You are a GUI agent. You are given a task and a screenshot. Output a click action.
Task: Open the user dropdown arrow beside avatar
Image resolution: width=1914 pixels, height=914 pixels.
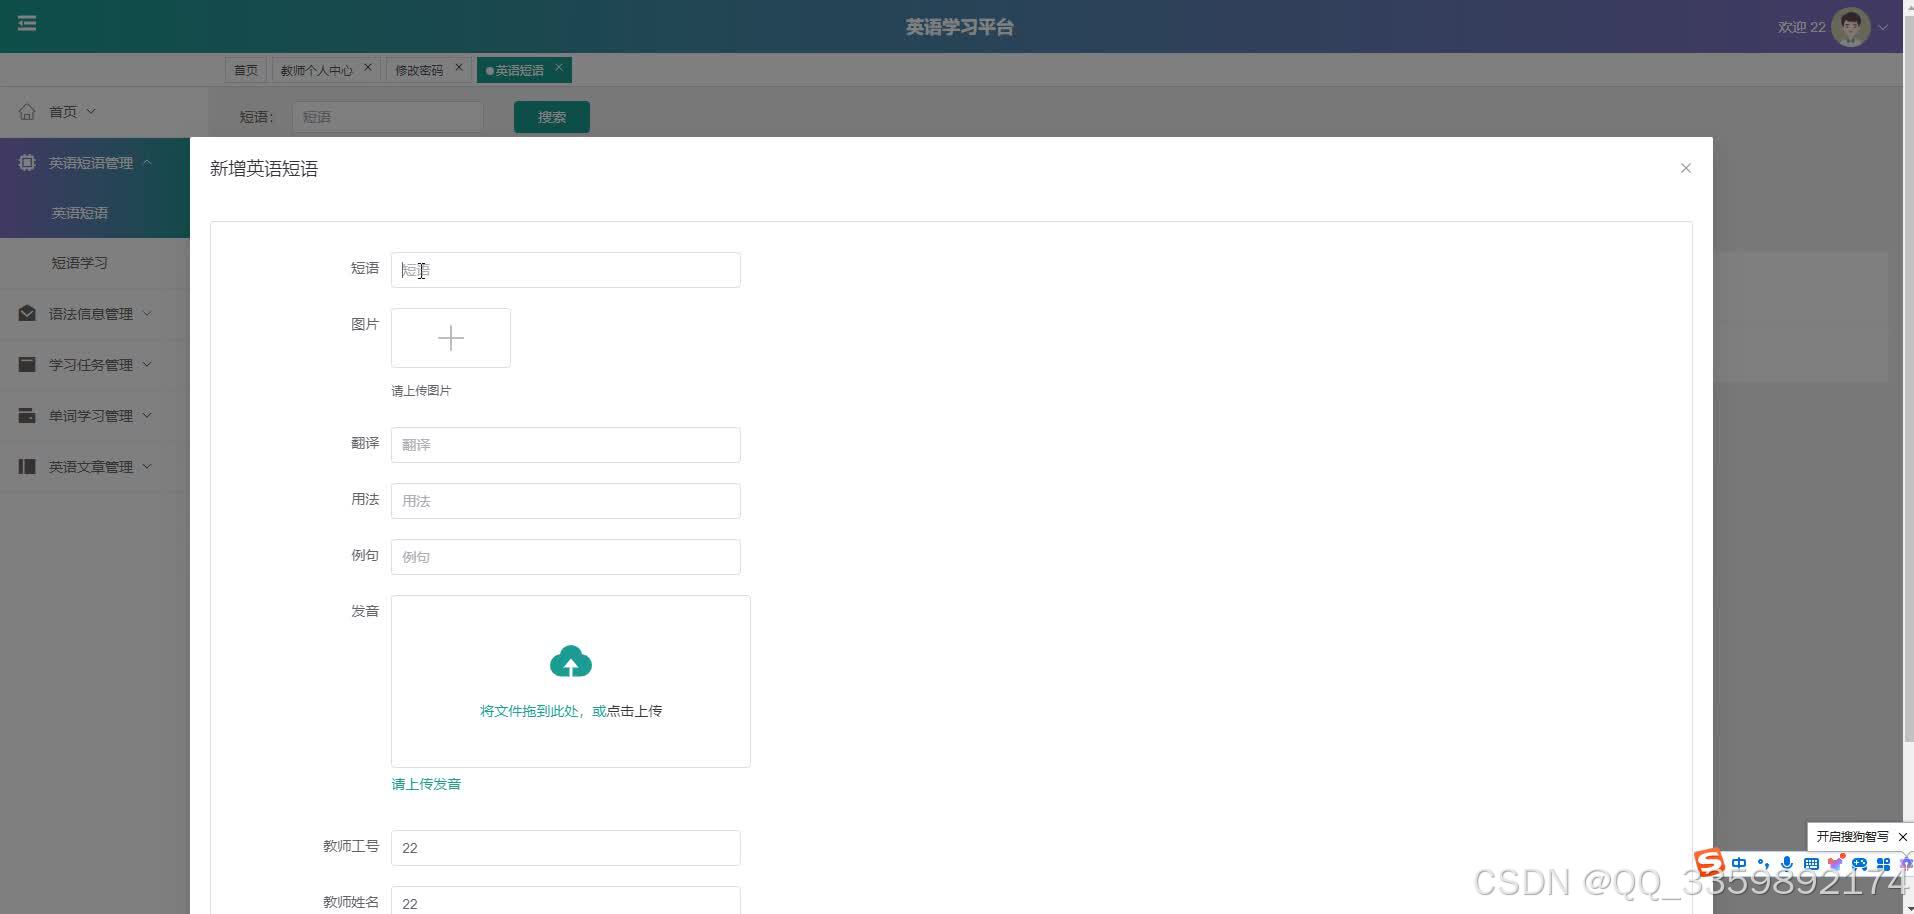pyautogui.click(x=1883, y=28)
